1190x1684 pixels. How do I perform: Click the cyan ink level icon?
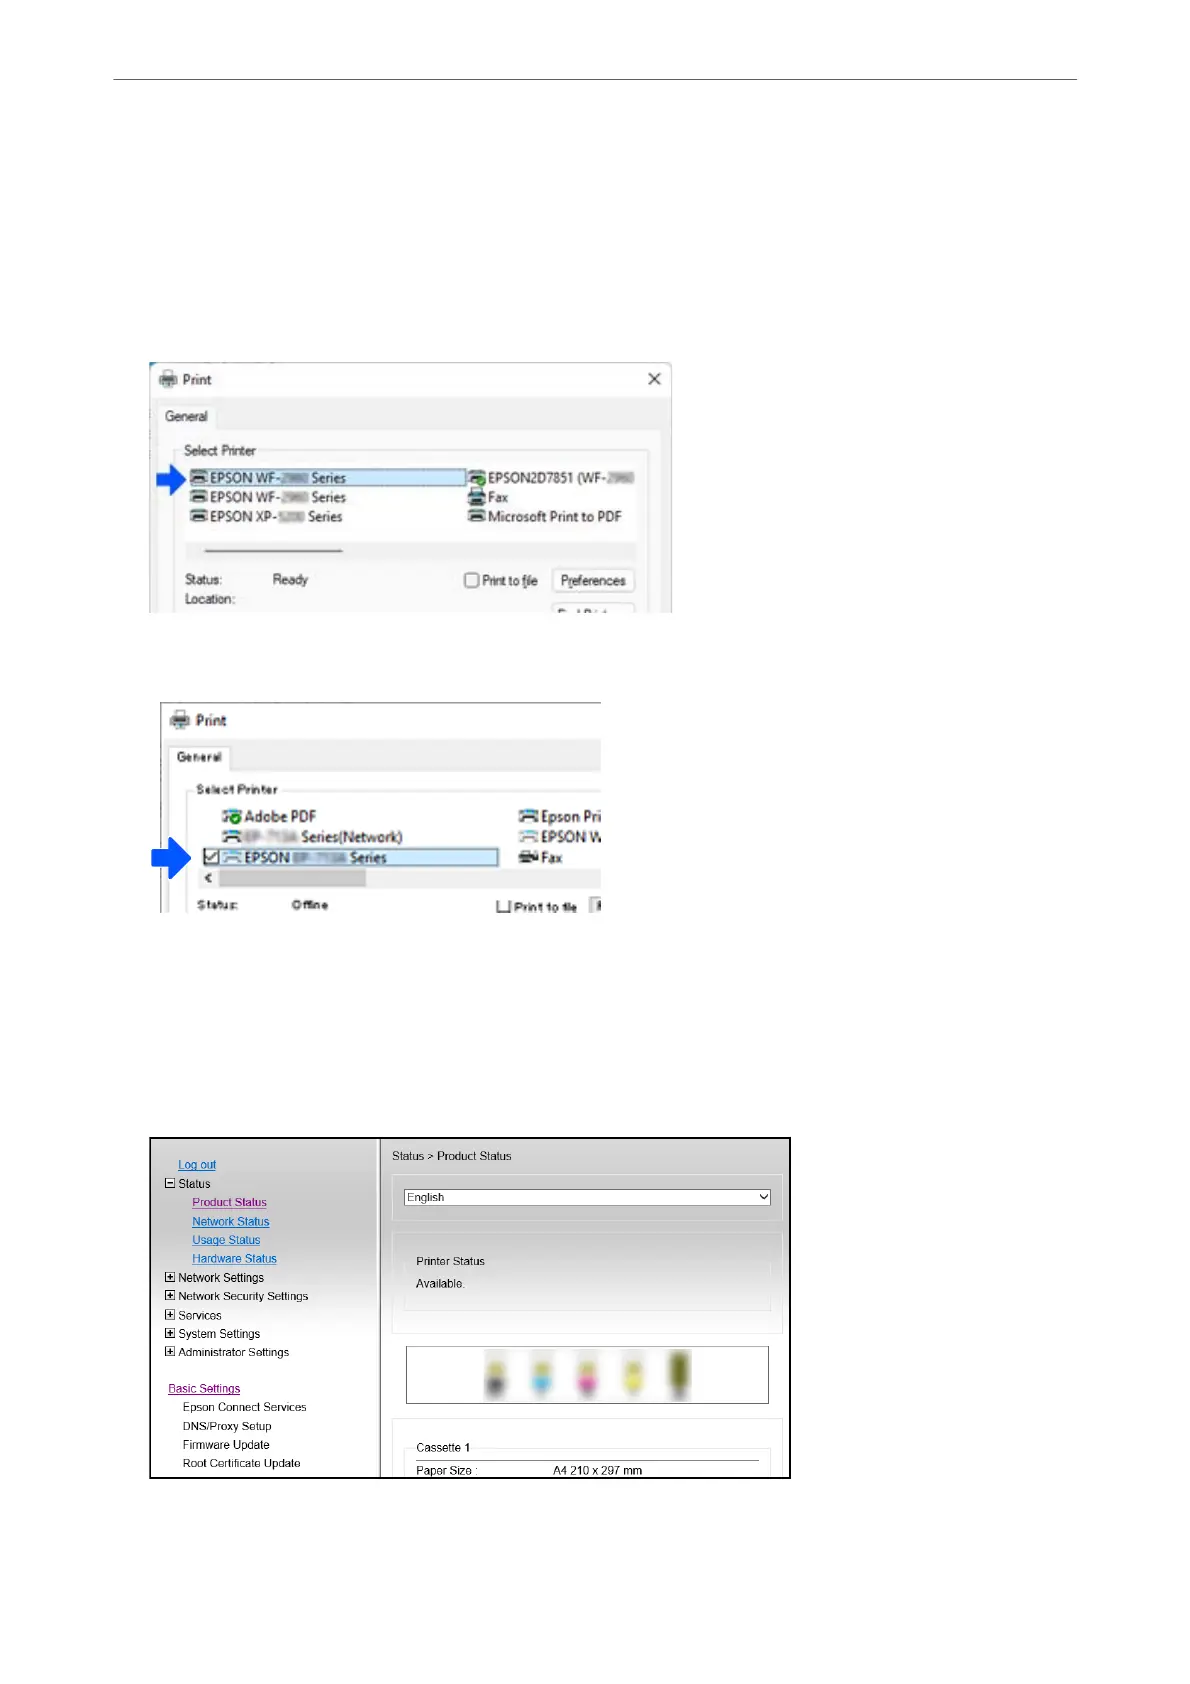tap(541, 1375)
